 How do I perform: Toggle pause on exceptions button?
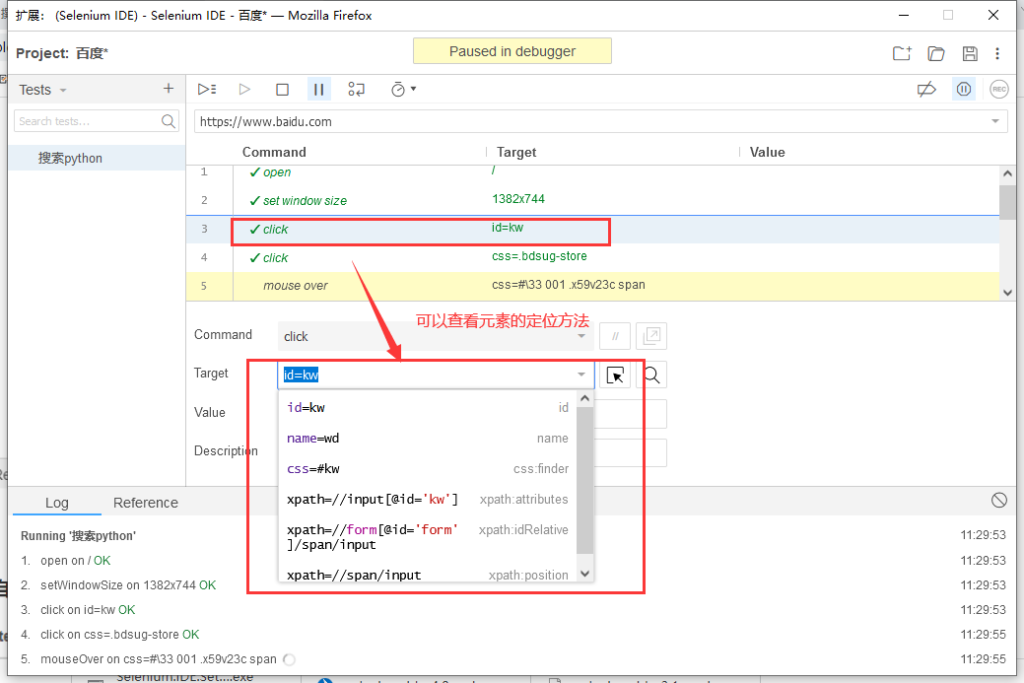click(963, 89)
